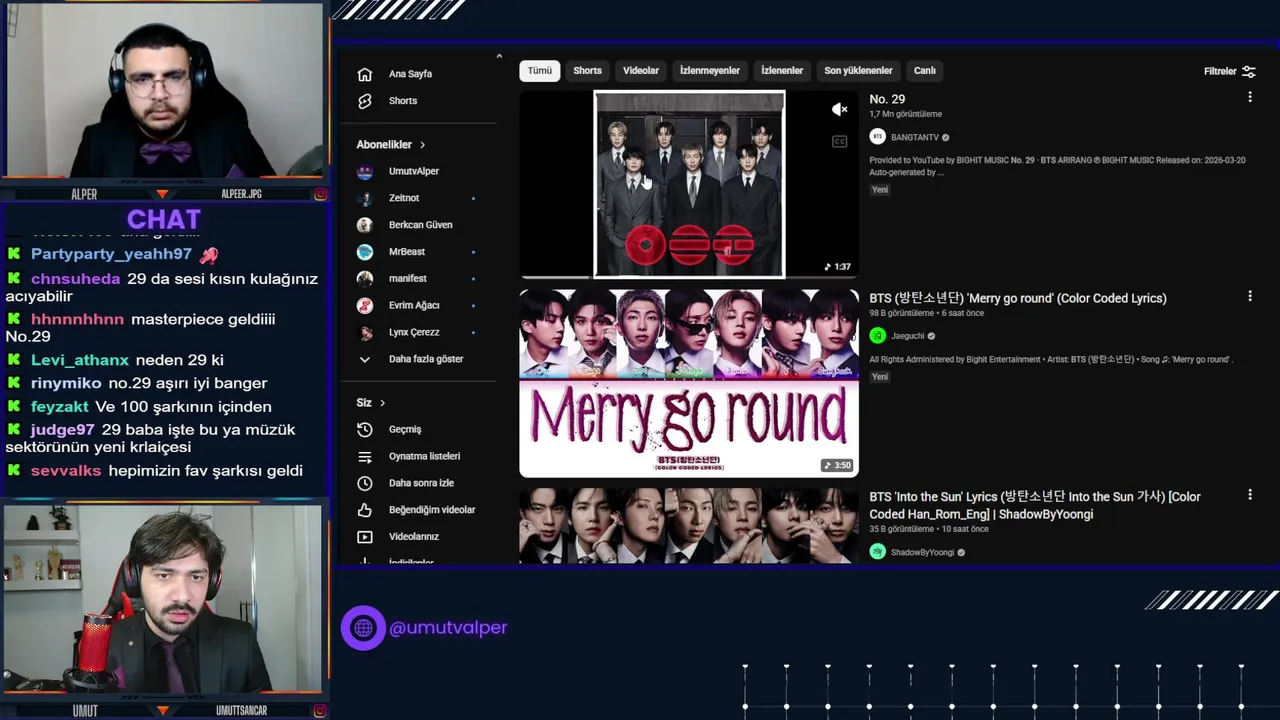1280x720 pixels.
Task: Select the Tümü filter chip
Action: click(x=540, y=71)
